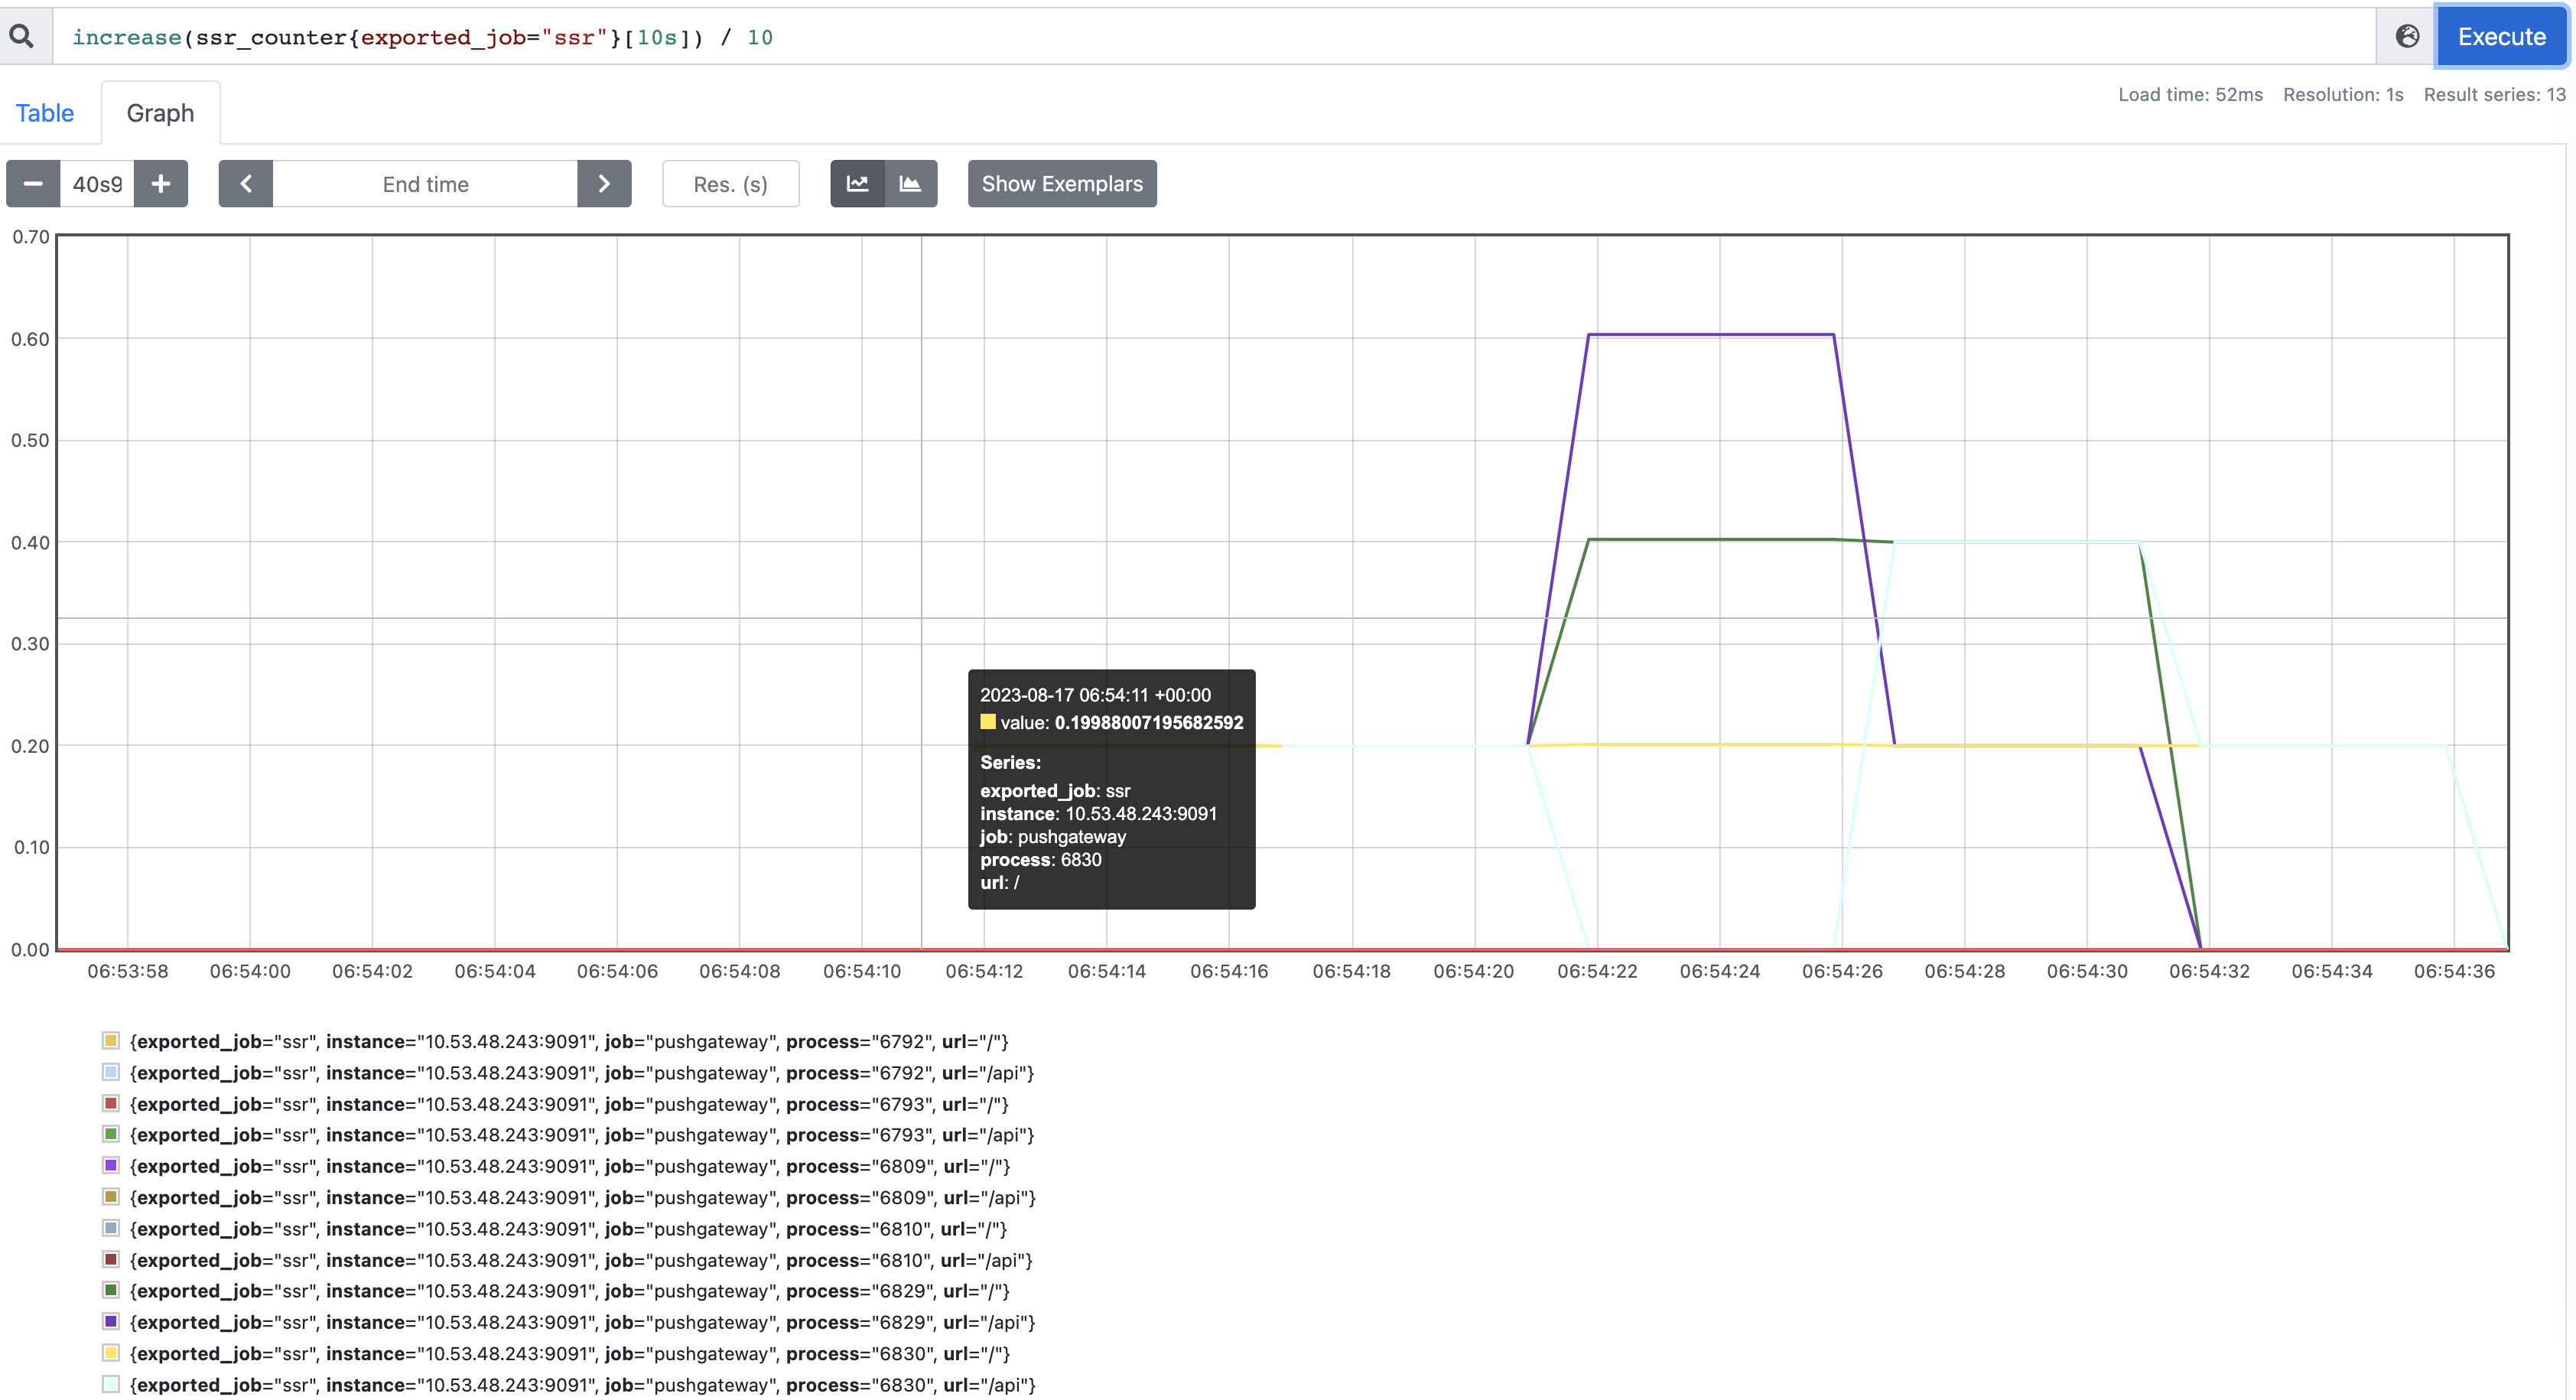
Task: Click the Res. (s) resolution field
Action: (x=730, y=184)
